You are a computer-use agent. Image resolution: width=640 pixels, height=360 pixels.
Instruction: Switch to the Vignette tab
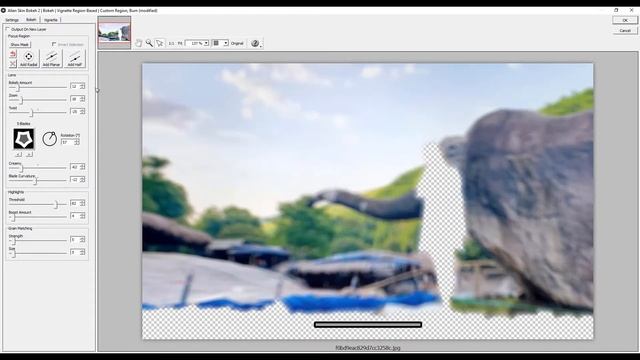tap(51, 20)
